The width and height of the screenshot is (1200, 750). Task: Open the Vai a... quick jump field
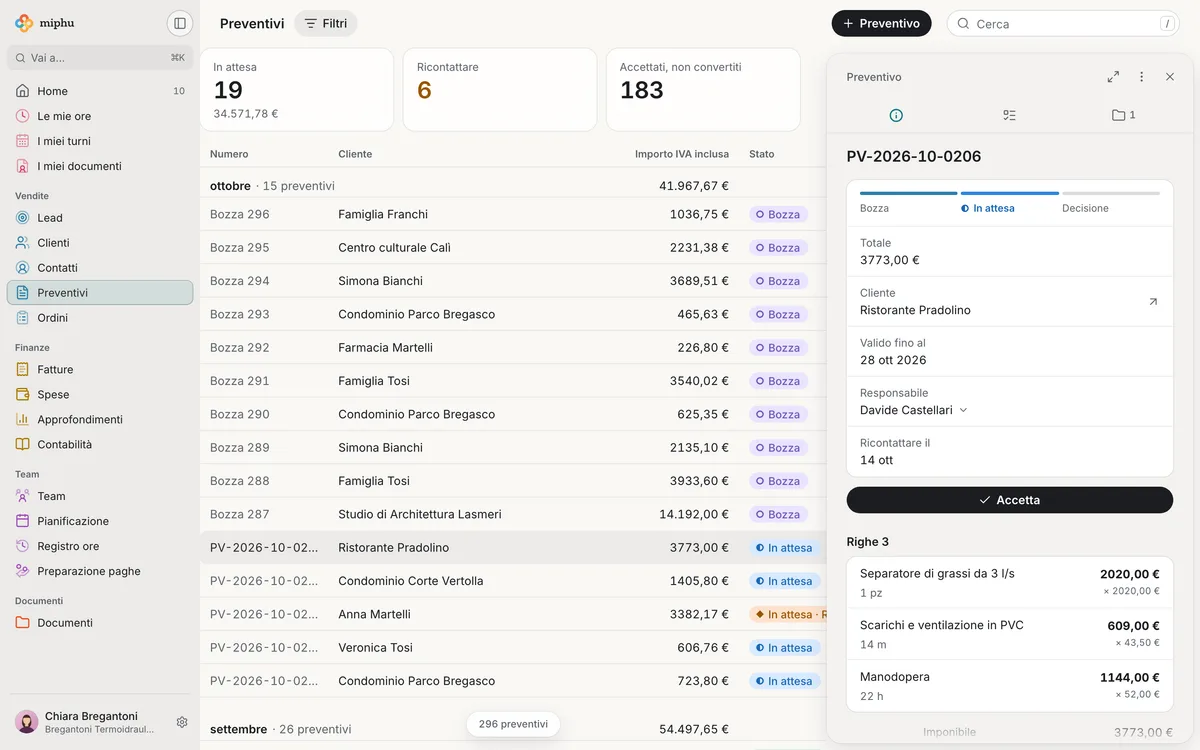pos(100,57)
